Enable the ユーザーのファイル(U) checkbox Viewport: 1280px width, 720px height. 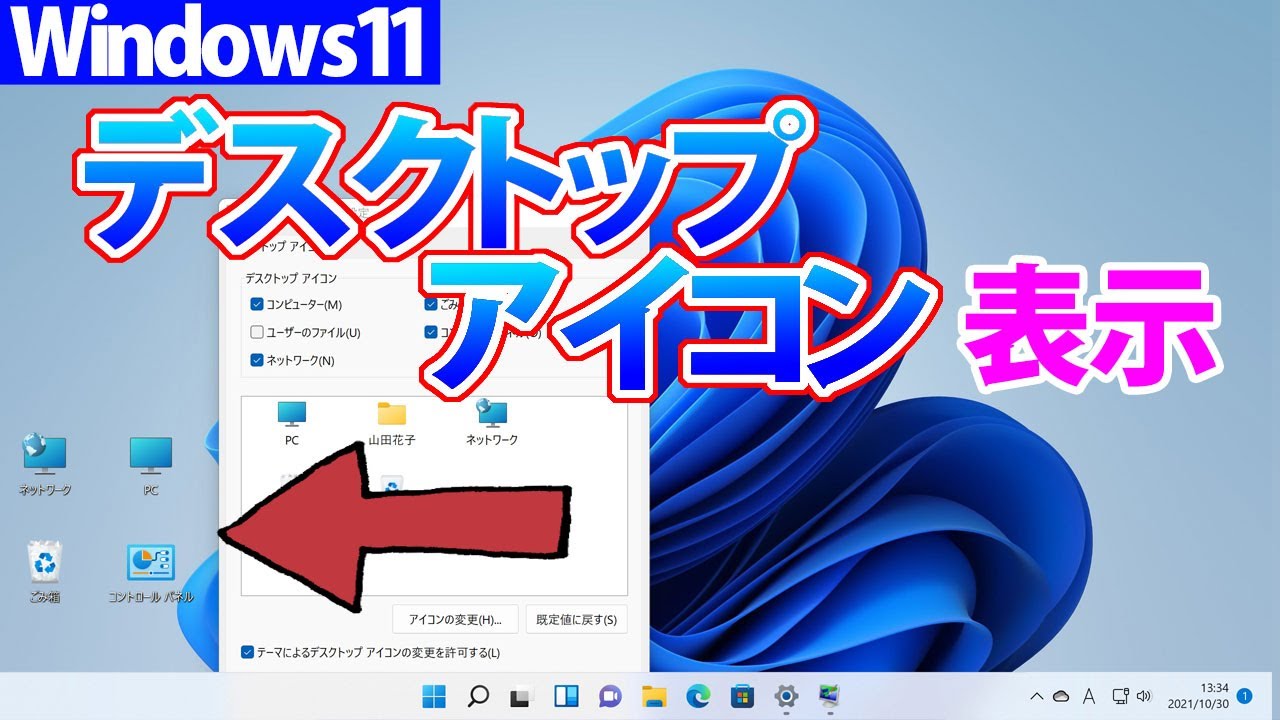coord(257,333)
